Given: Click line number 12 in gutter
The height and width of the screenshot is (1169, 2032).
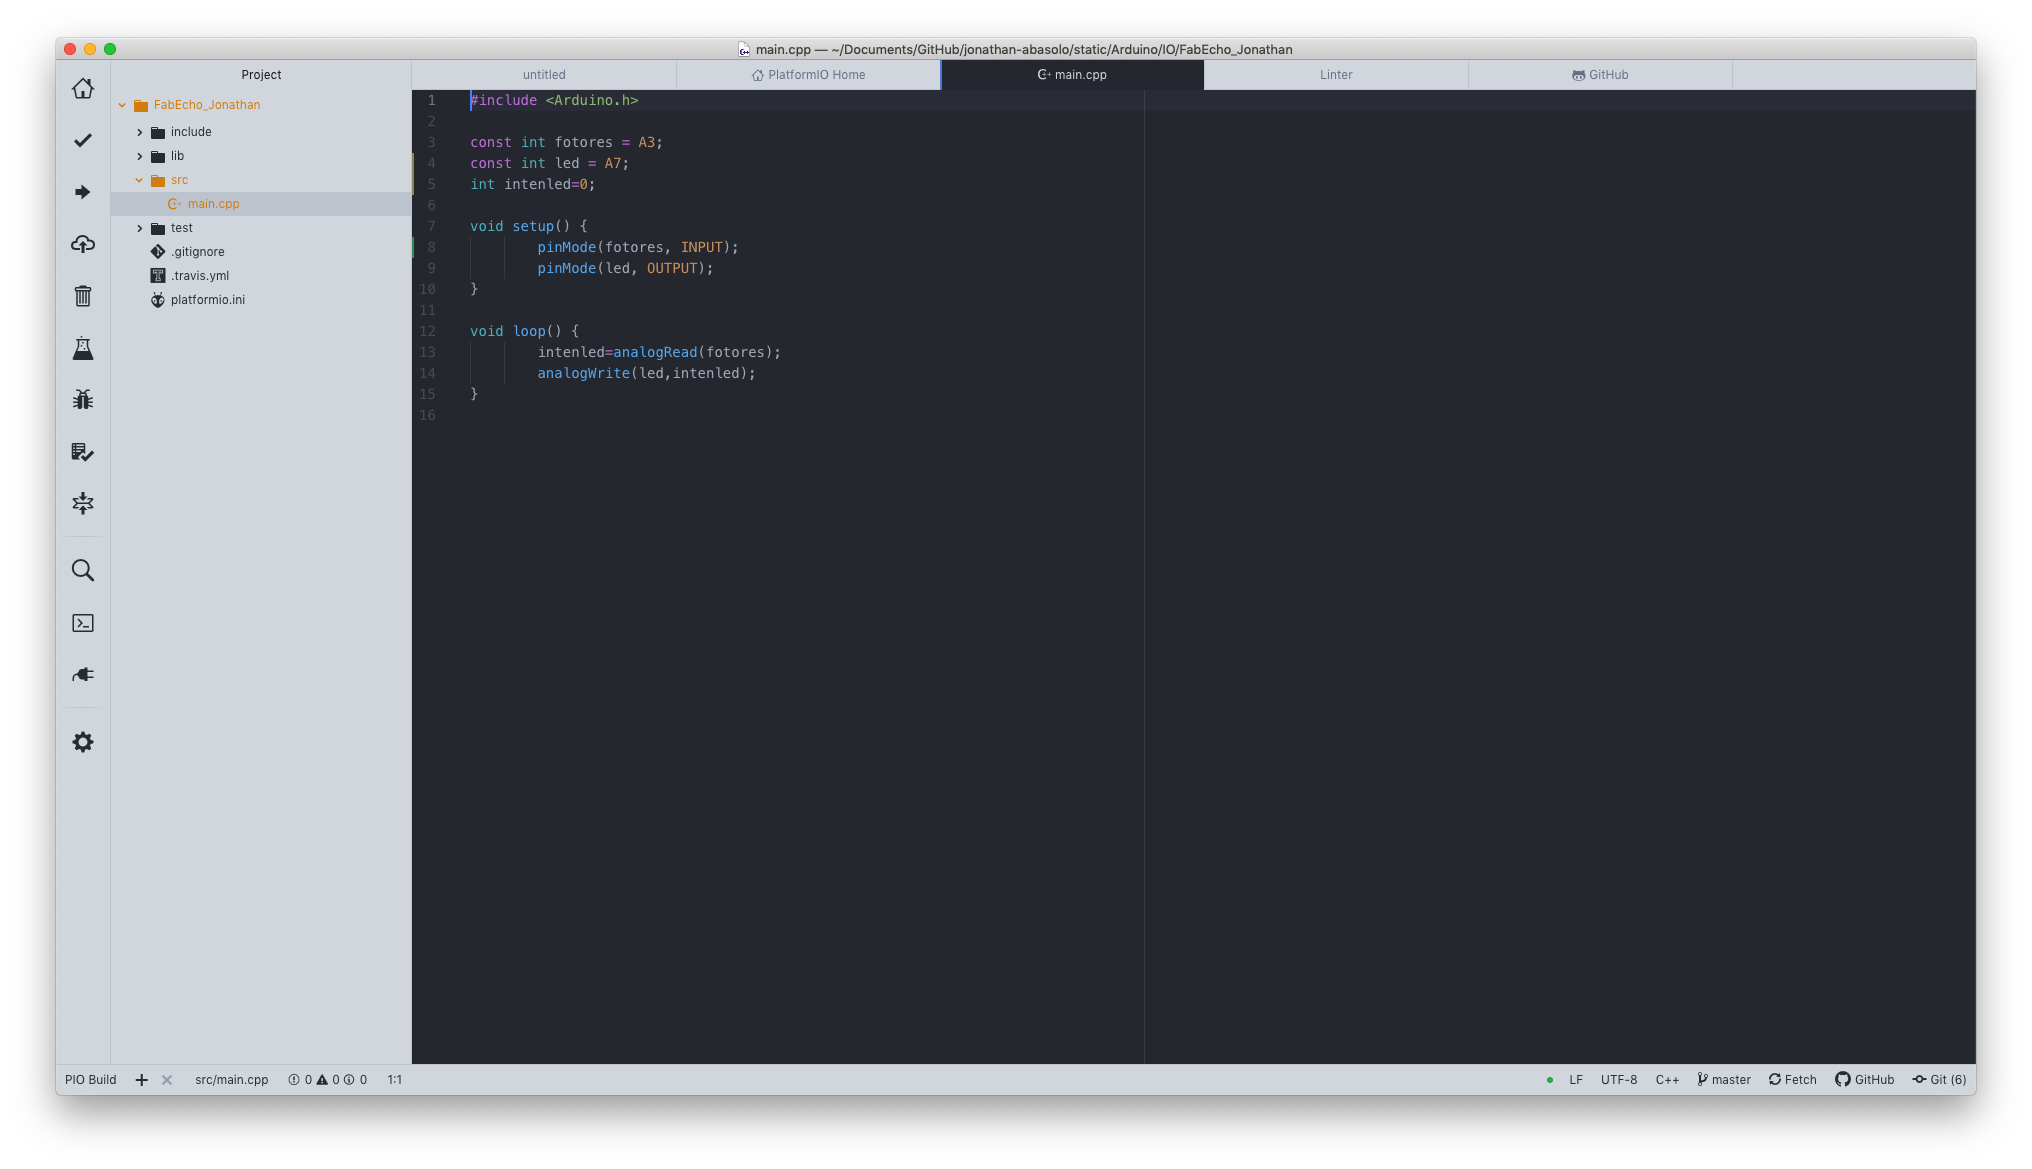Looking at the screenshot, I should tap(428, 332).
